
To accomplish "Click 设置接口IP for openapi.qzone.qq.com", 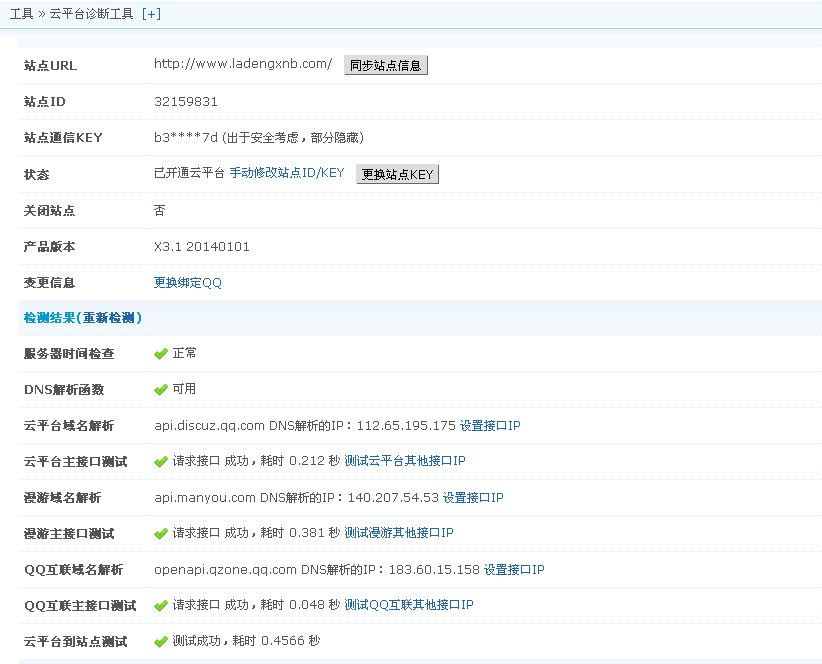I will (514, 570).
